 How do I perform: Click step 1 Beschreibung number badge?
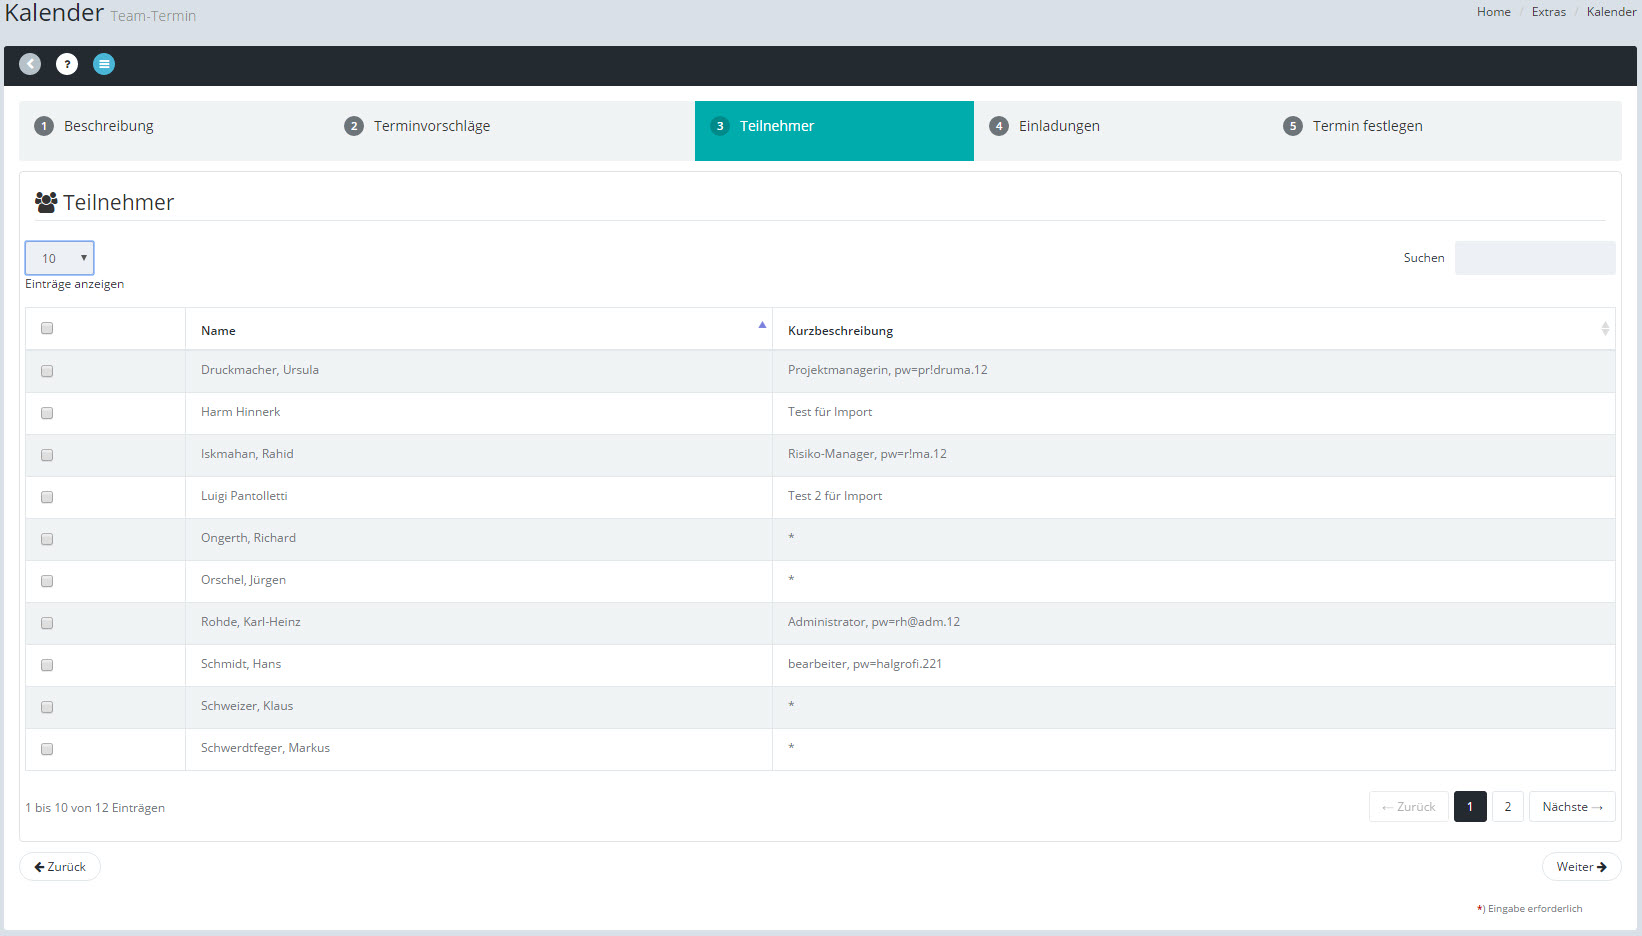[x=44, y=126]
